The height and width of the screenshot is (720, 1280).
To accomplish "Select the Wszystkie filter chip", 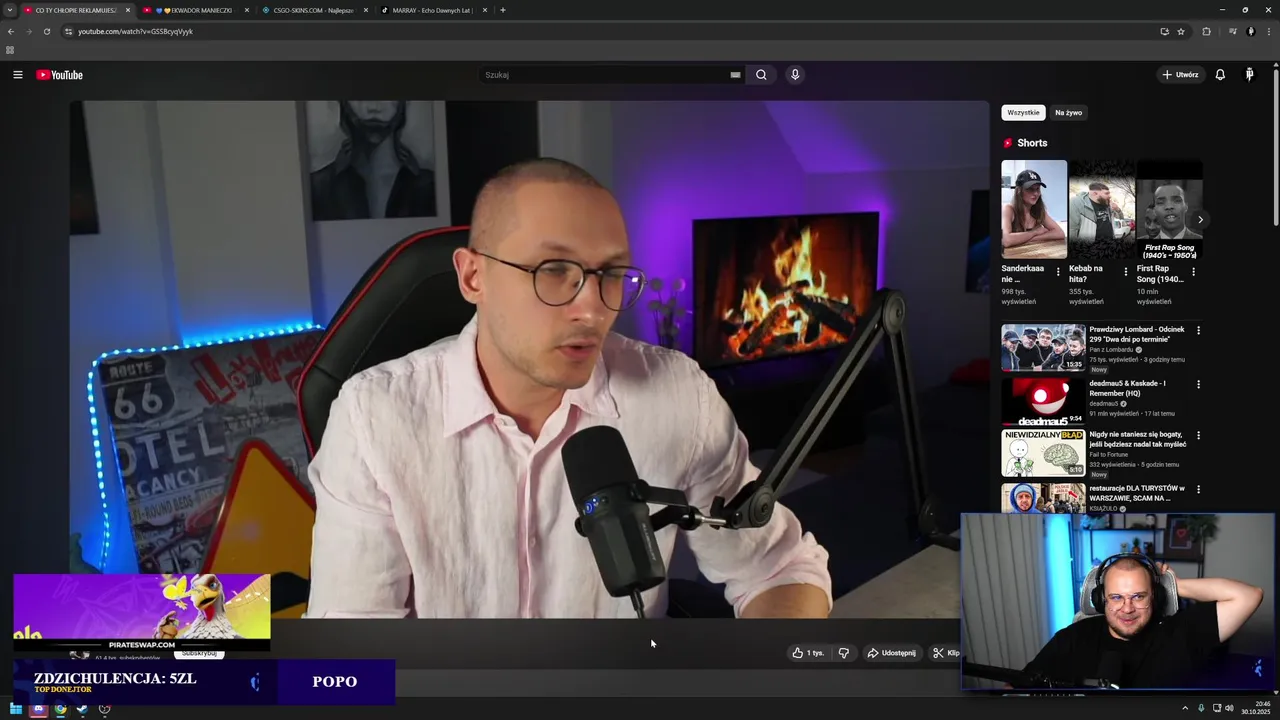I will coord(1023,113).
